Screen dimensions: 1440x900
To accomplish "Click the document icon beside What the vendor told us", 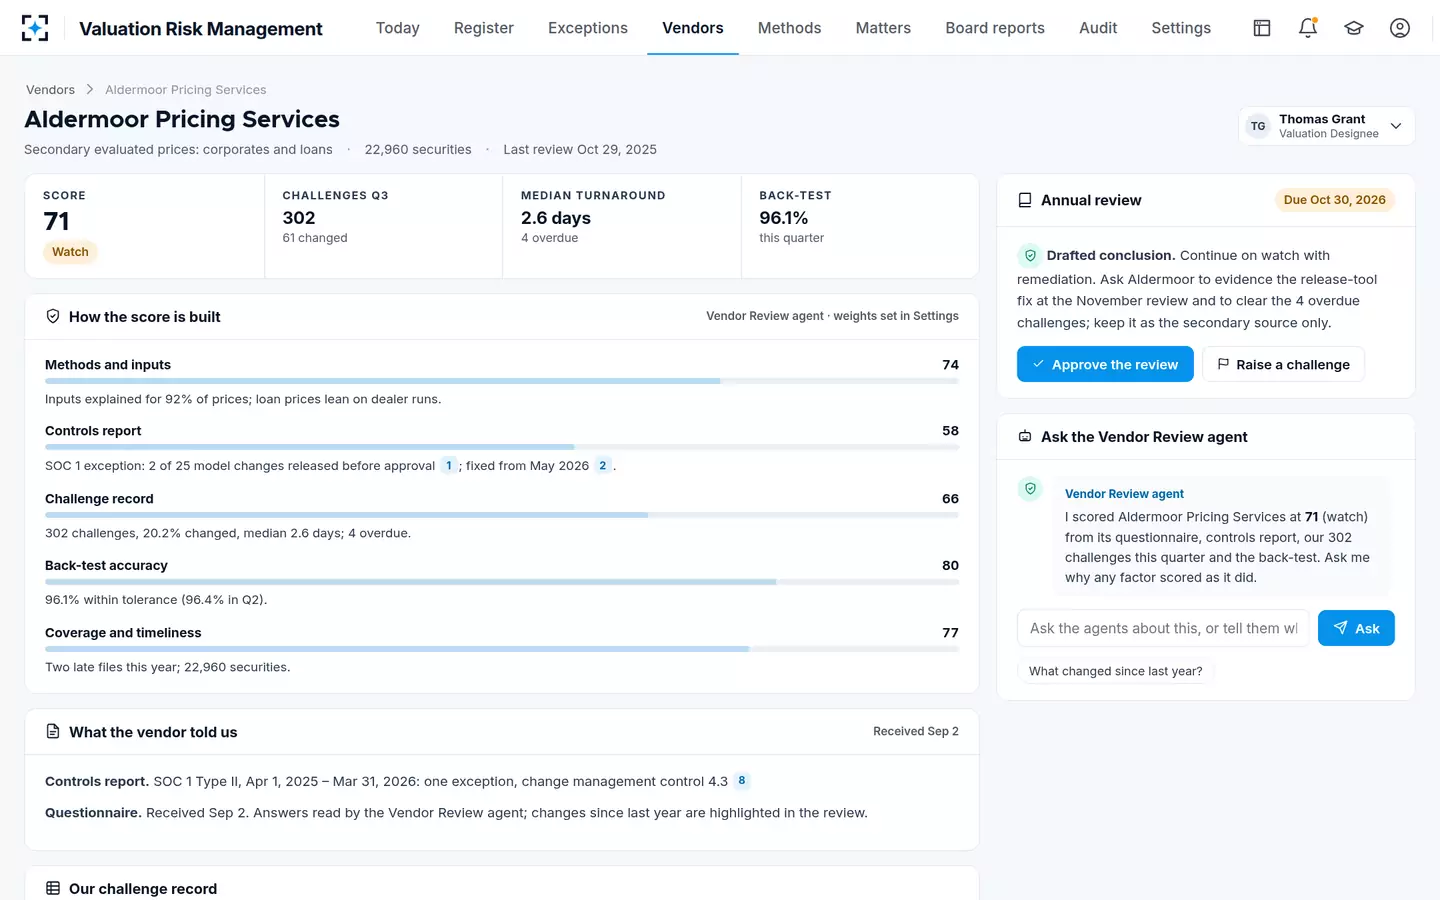I will 53,732.
